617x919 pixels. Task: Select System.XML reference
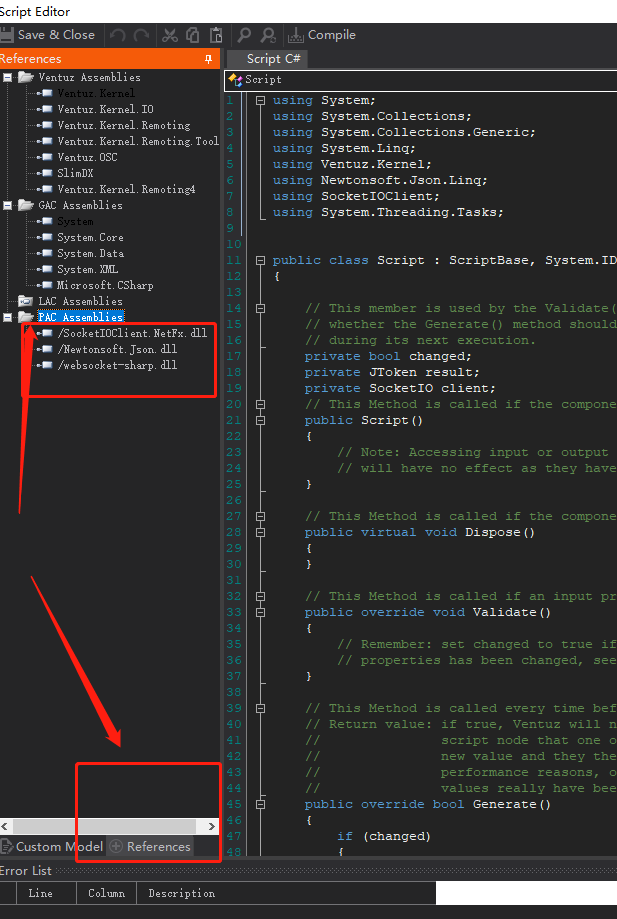[x=87, y=270]
